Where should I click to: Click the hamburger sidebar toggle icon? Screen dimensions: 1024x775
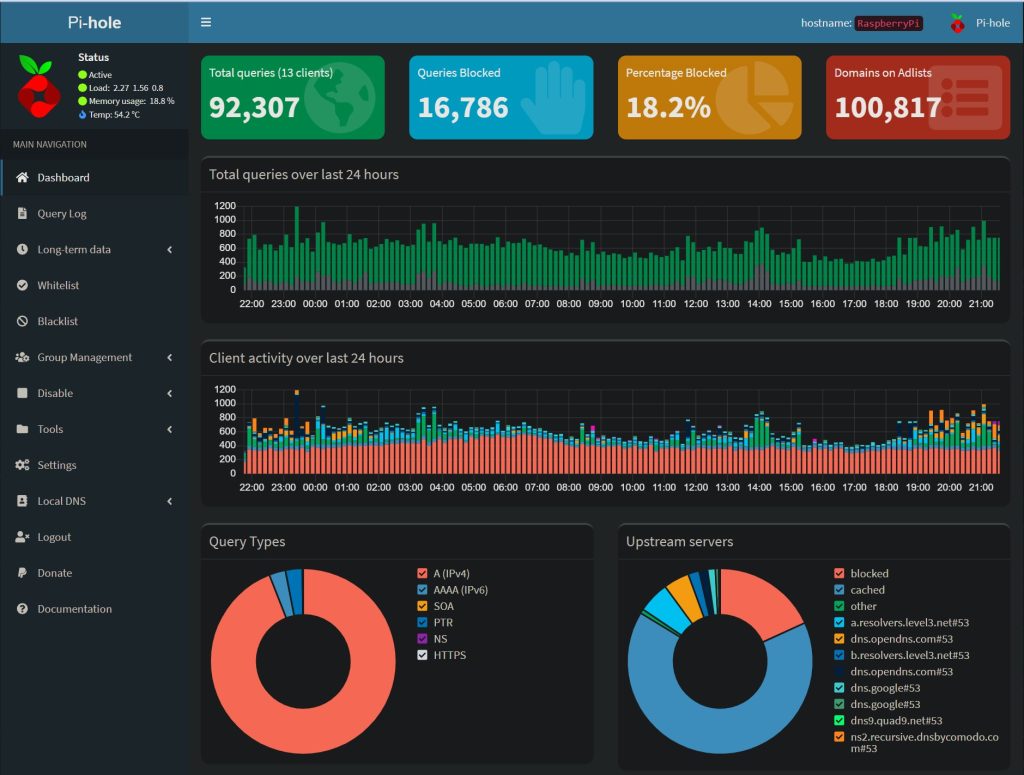pyautogui.click(x=206, y=22)
